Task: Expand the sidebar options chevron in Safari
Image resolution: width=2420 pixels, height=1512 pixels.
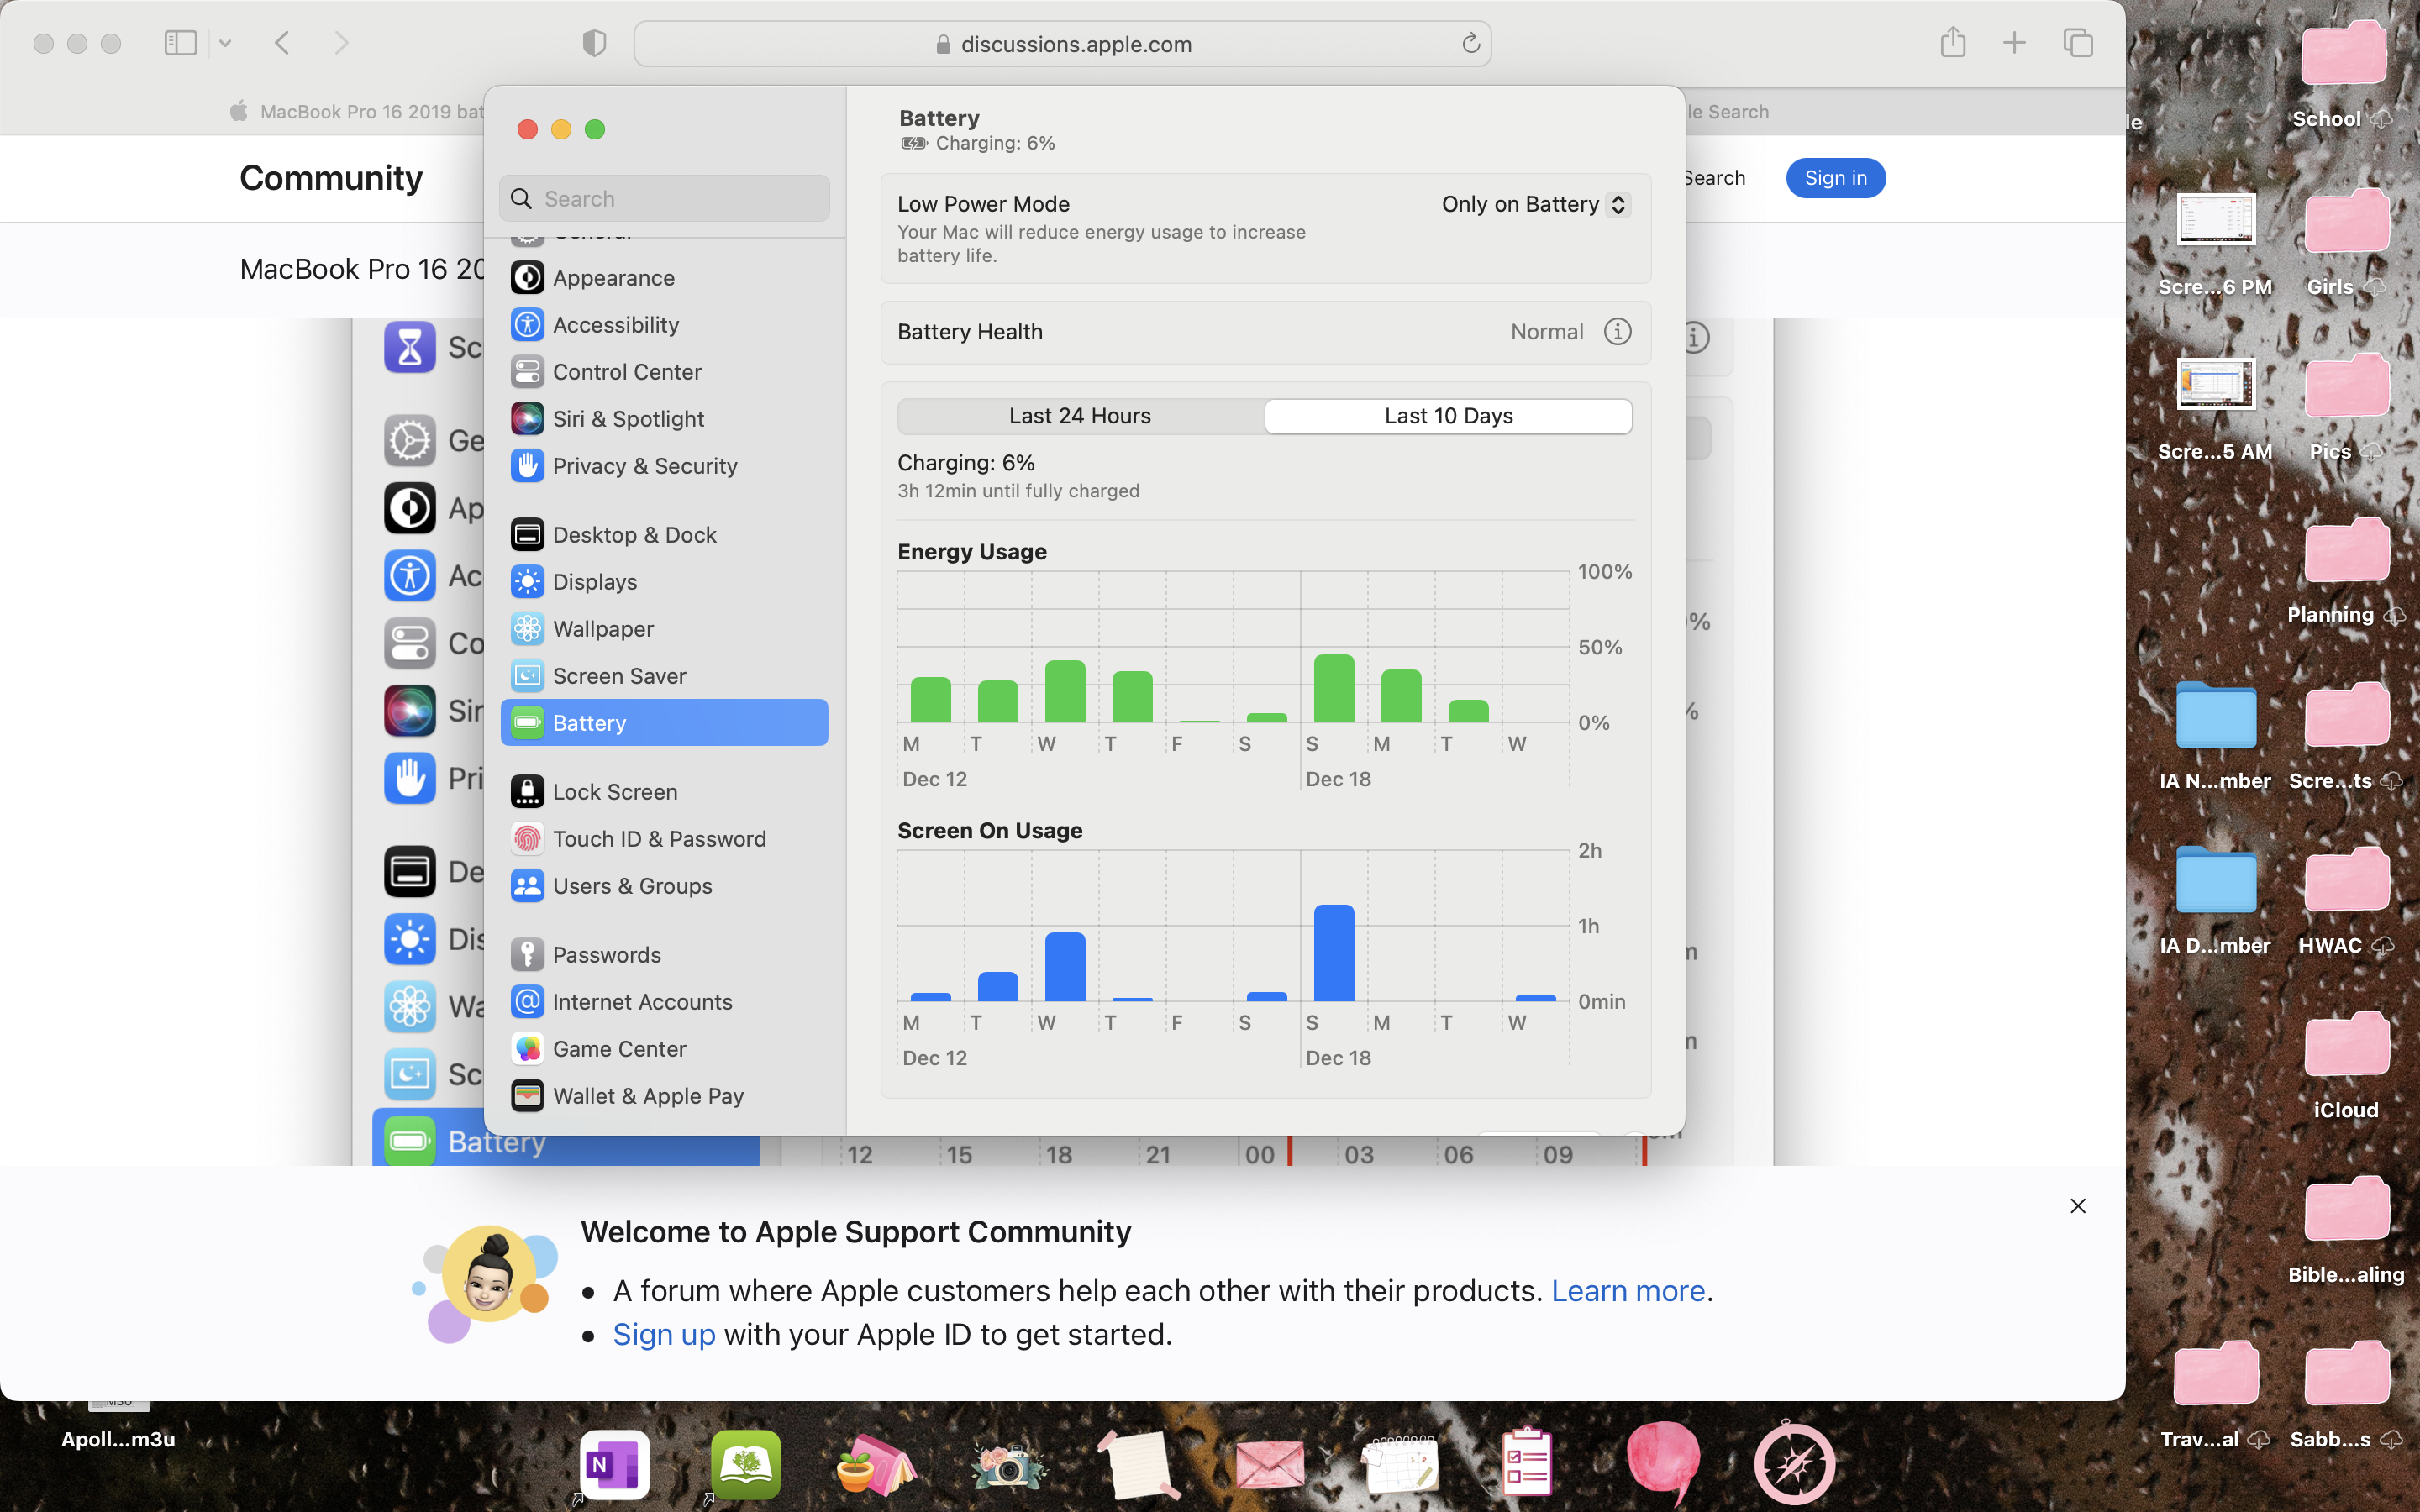Action: (x=225, y=43)
